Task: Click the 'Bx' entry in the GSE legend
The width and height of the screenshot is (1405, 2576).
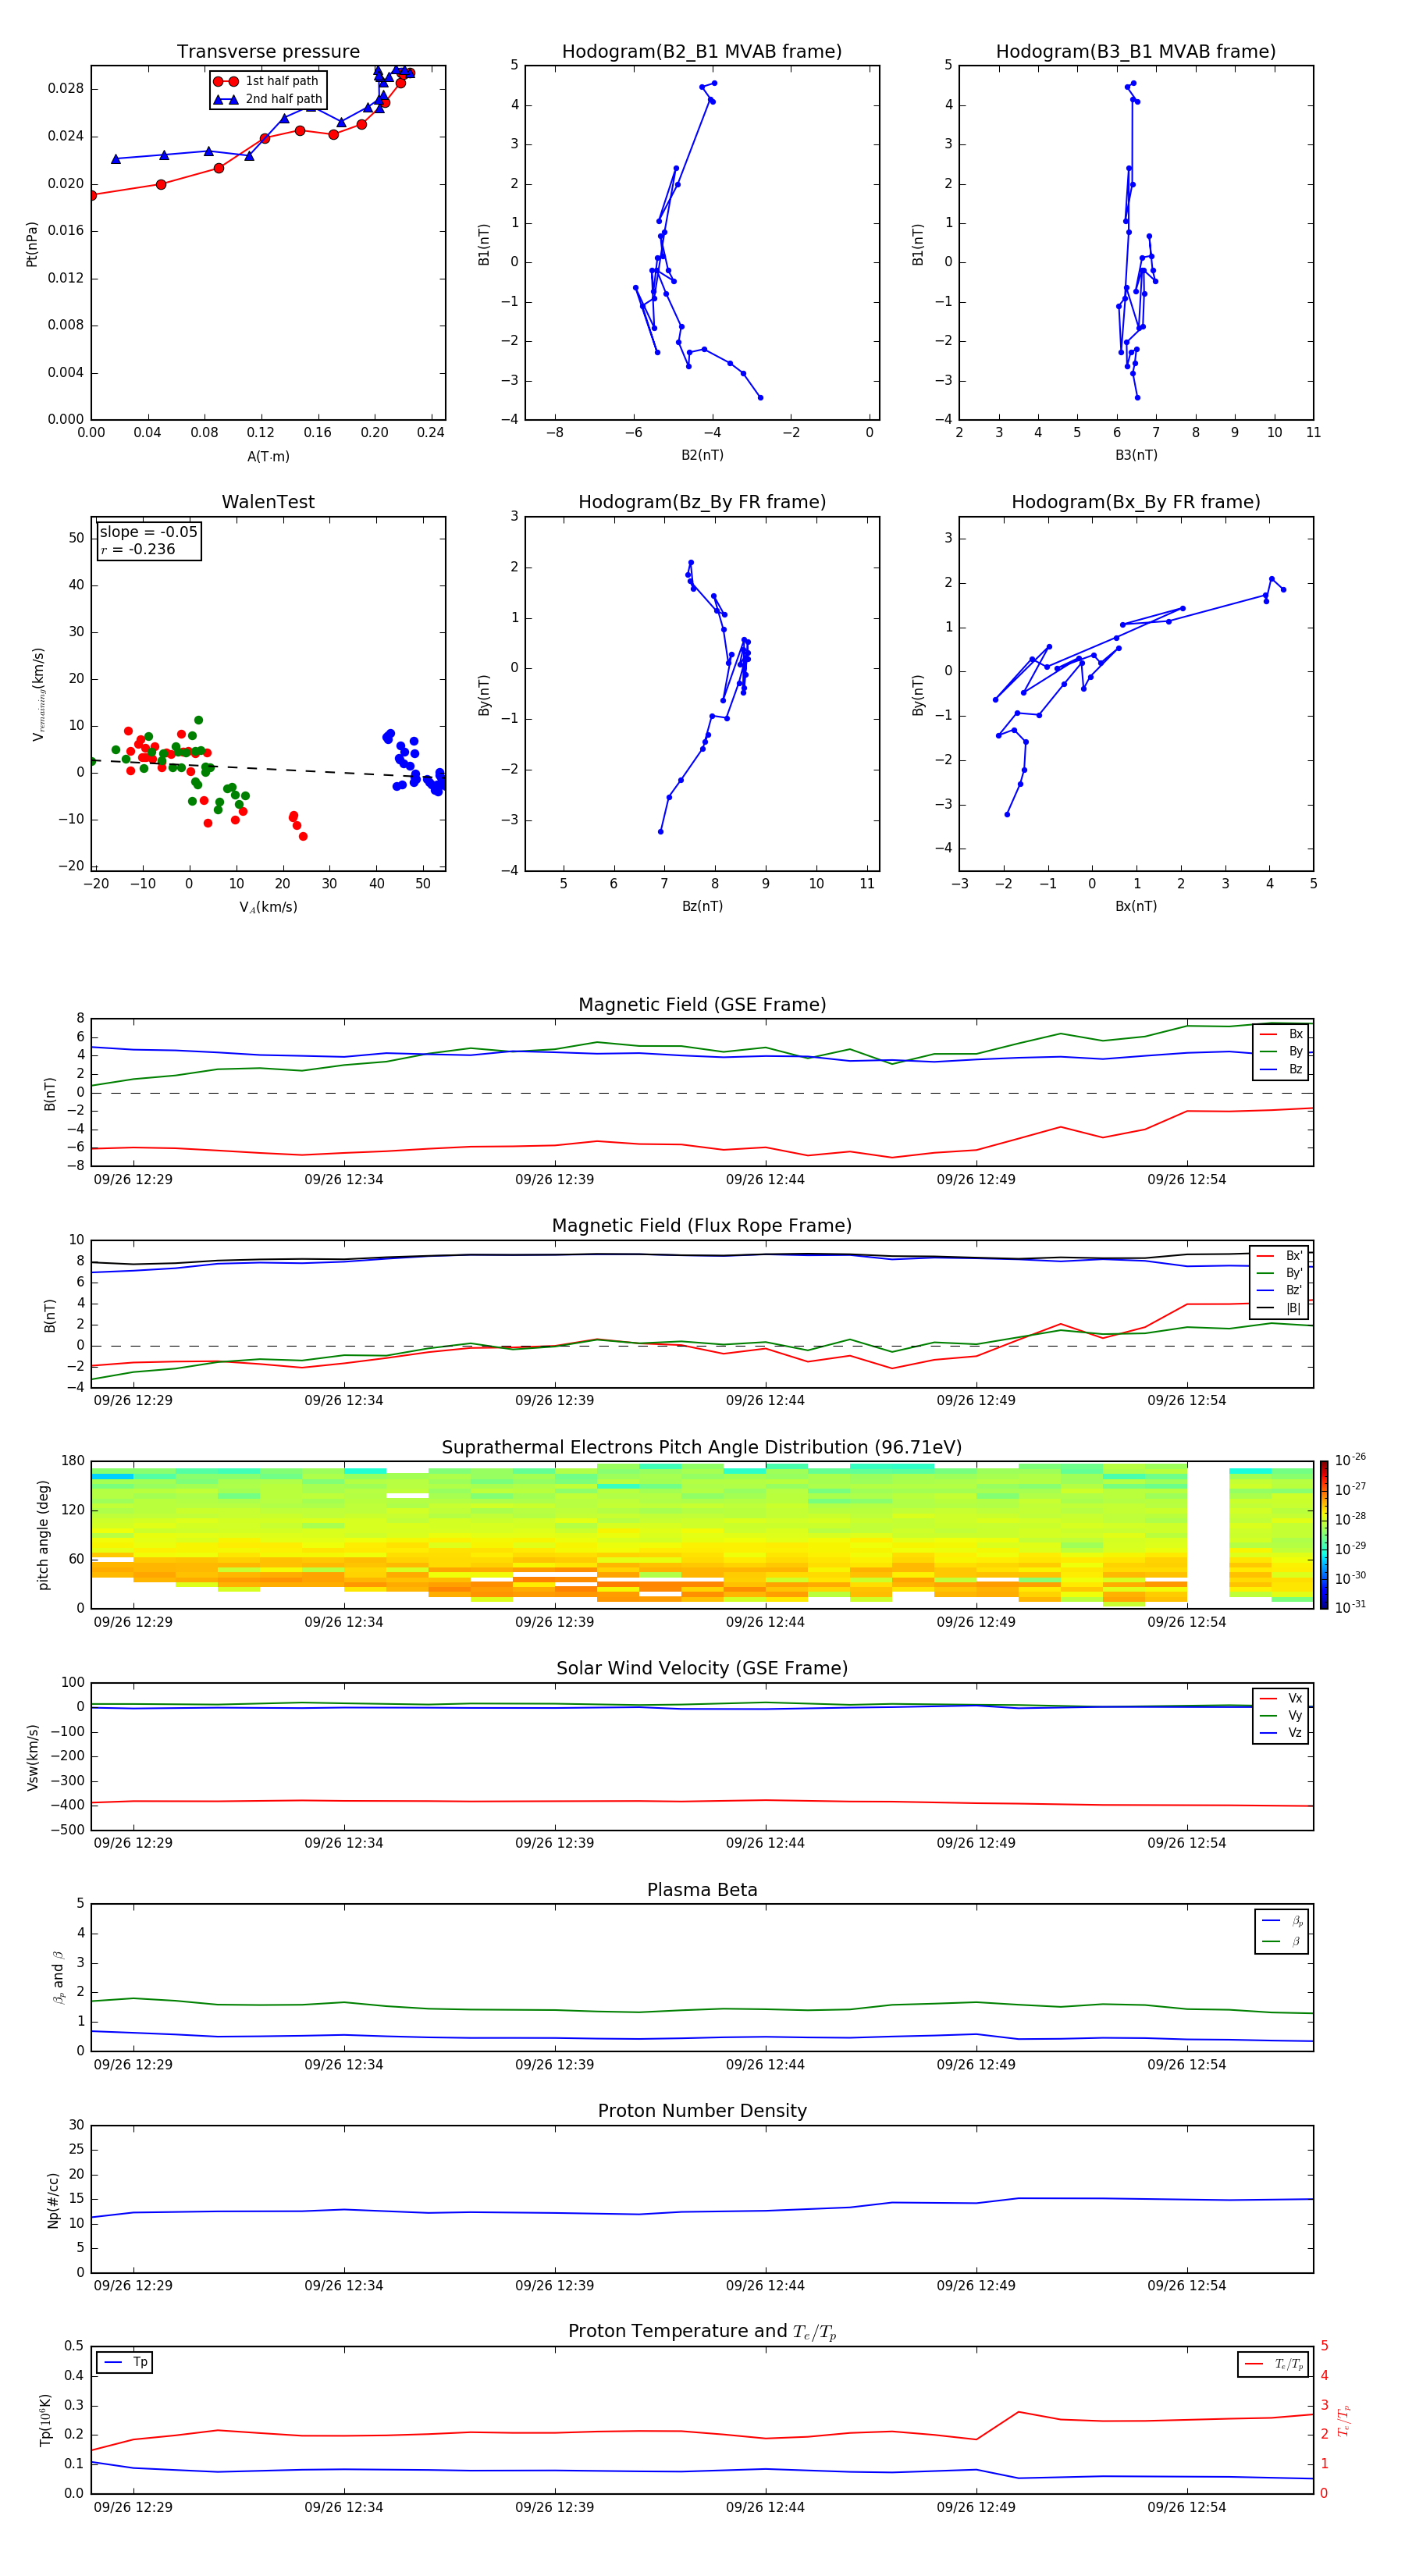Action: pyautogui.click(x=1281, y=1034)
